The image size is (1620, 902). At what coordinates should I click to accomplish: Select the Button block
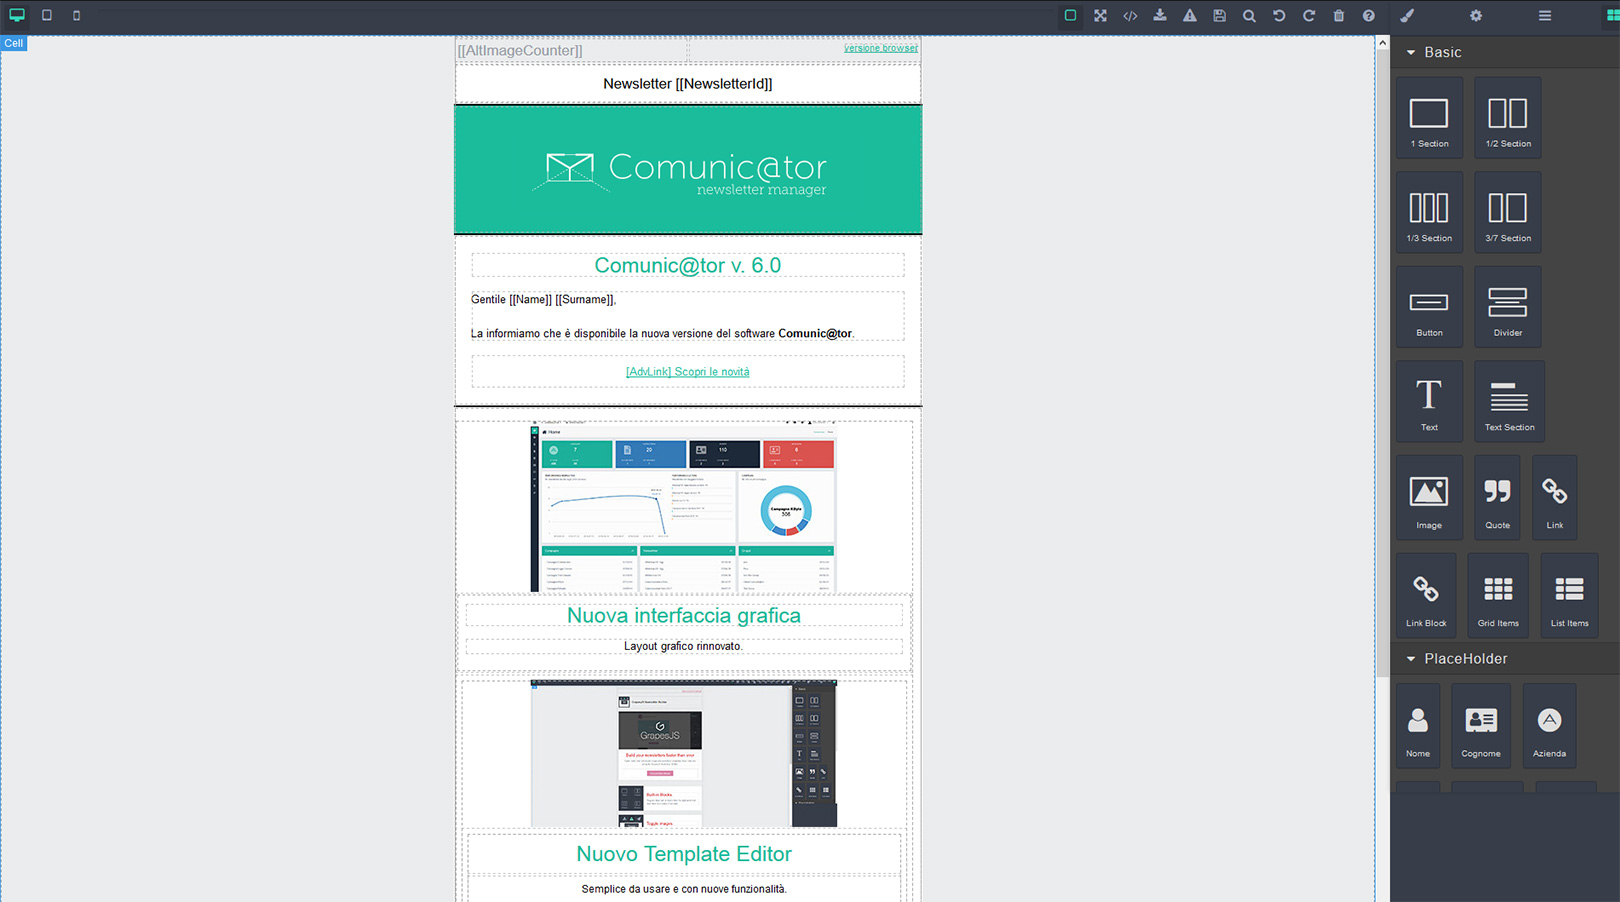tap(1429, 307)
